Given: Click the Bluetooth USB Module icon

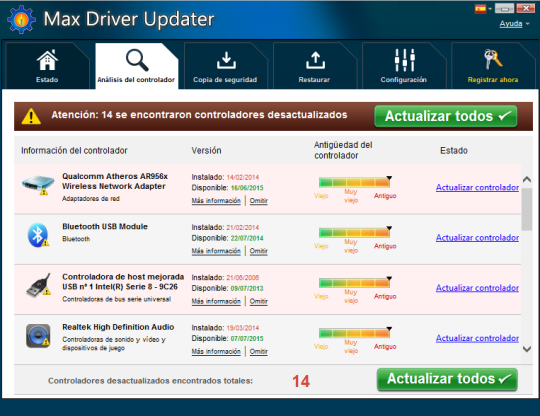Looking at the screenshot, I should (38, 235).
